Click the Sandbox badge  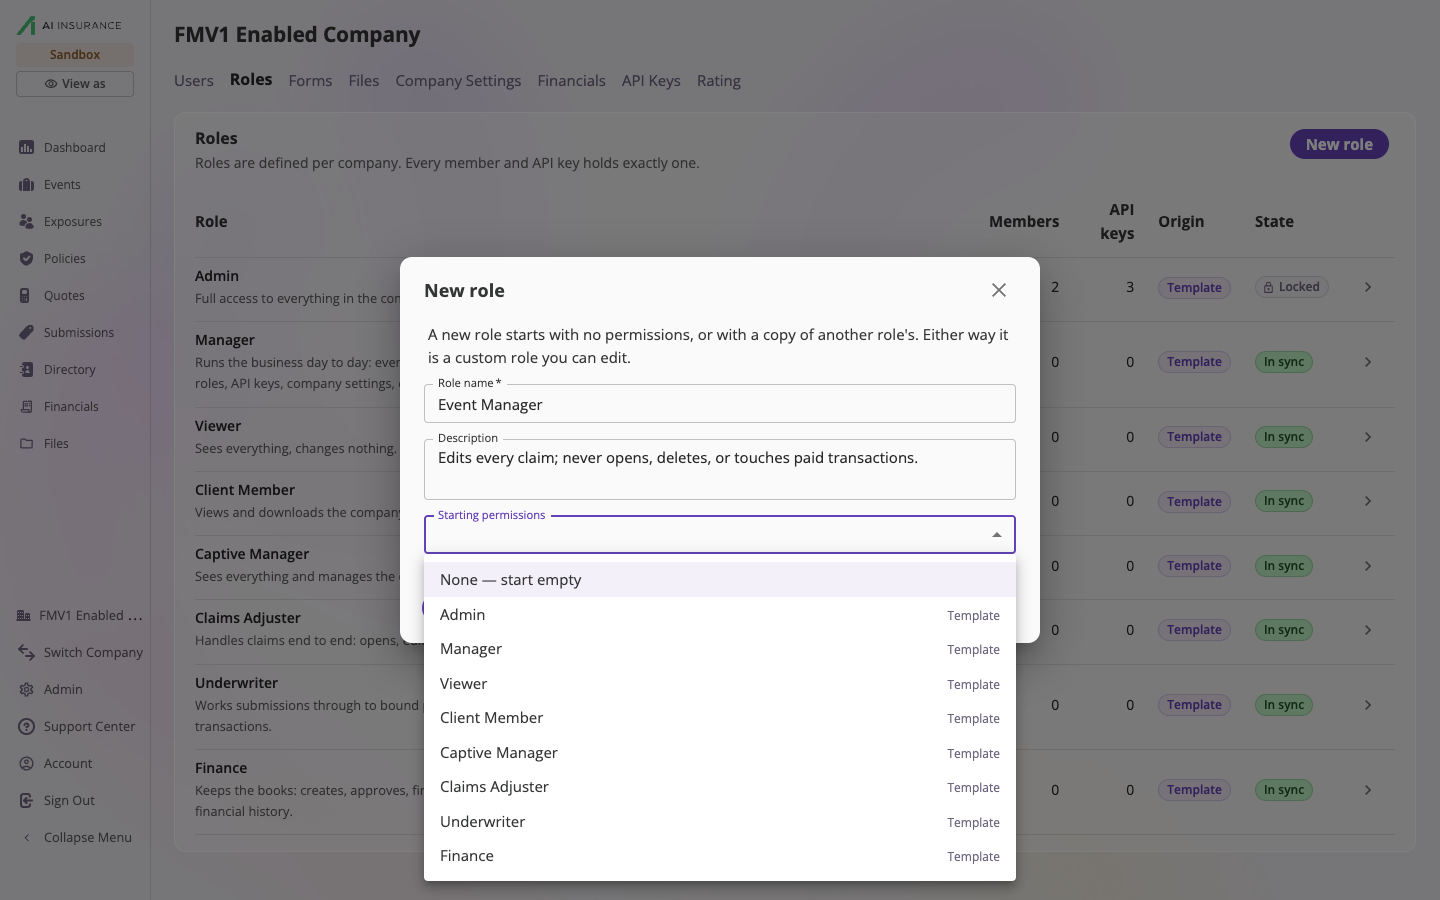[x=75, y=55]
